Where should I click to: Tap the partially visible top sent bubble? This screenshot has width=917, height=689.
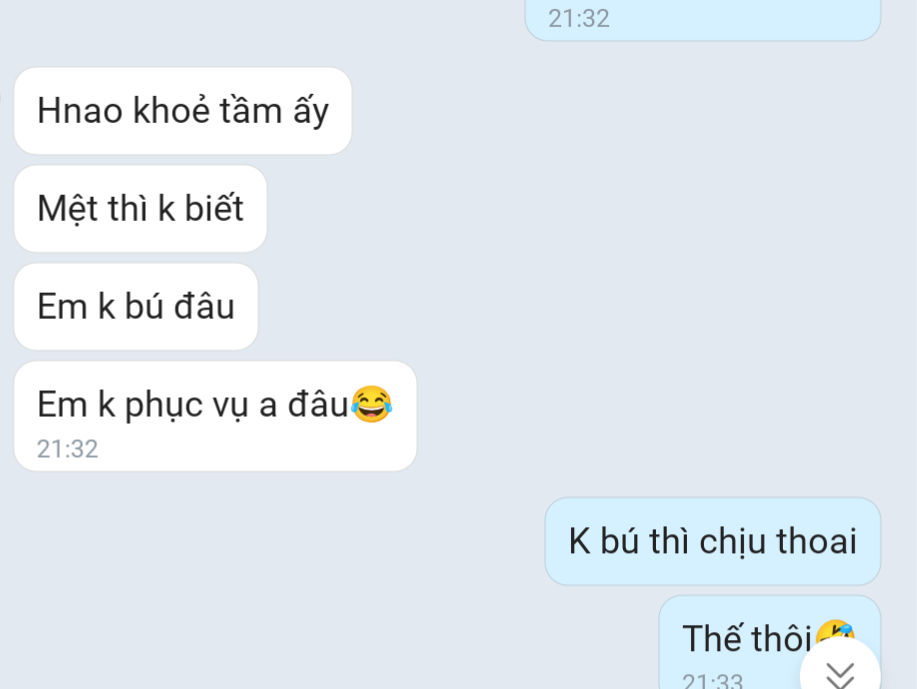pos(703,20)
